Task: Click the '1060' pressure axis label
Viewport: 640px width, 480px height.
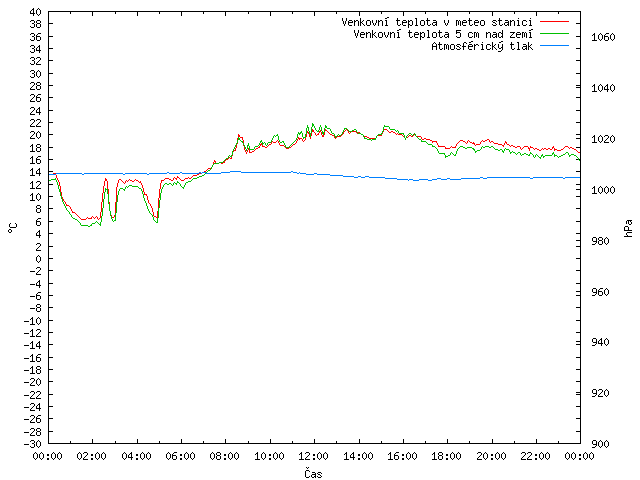Action: (603, 37)
